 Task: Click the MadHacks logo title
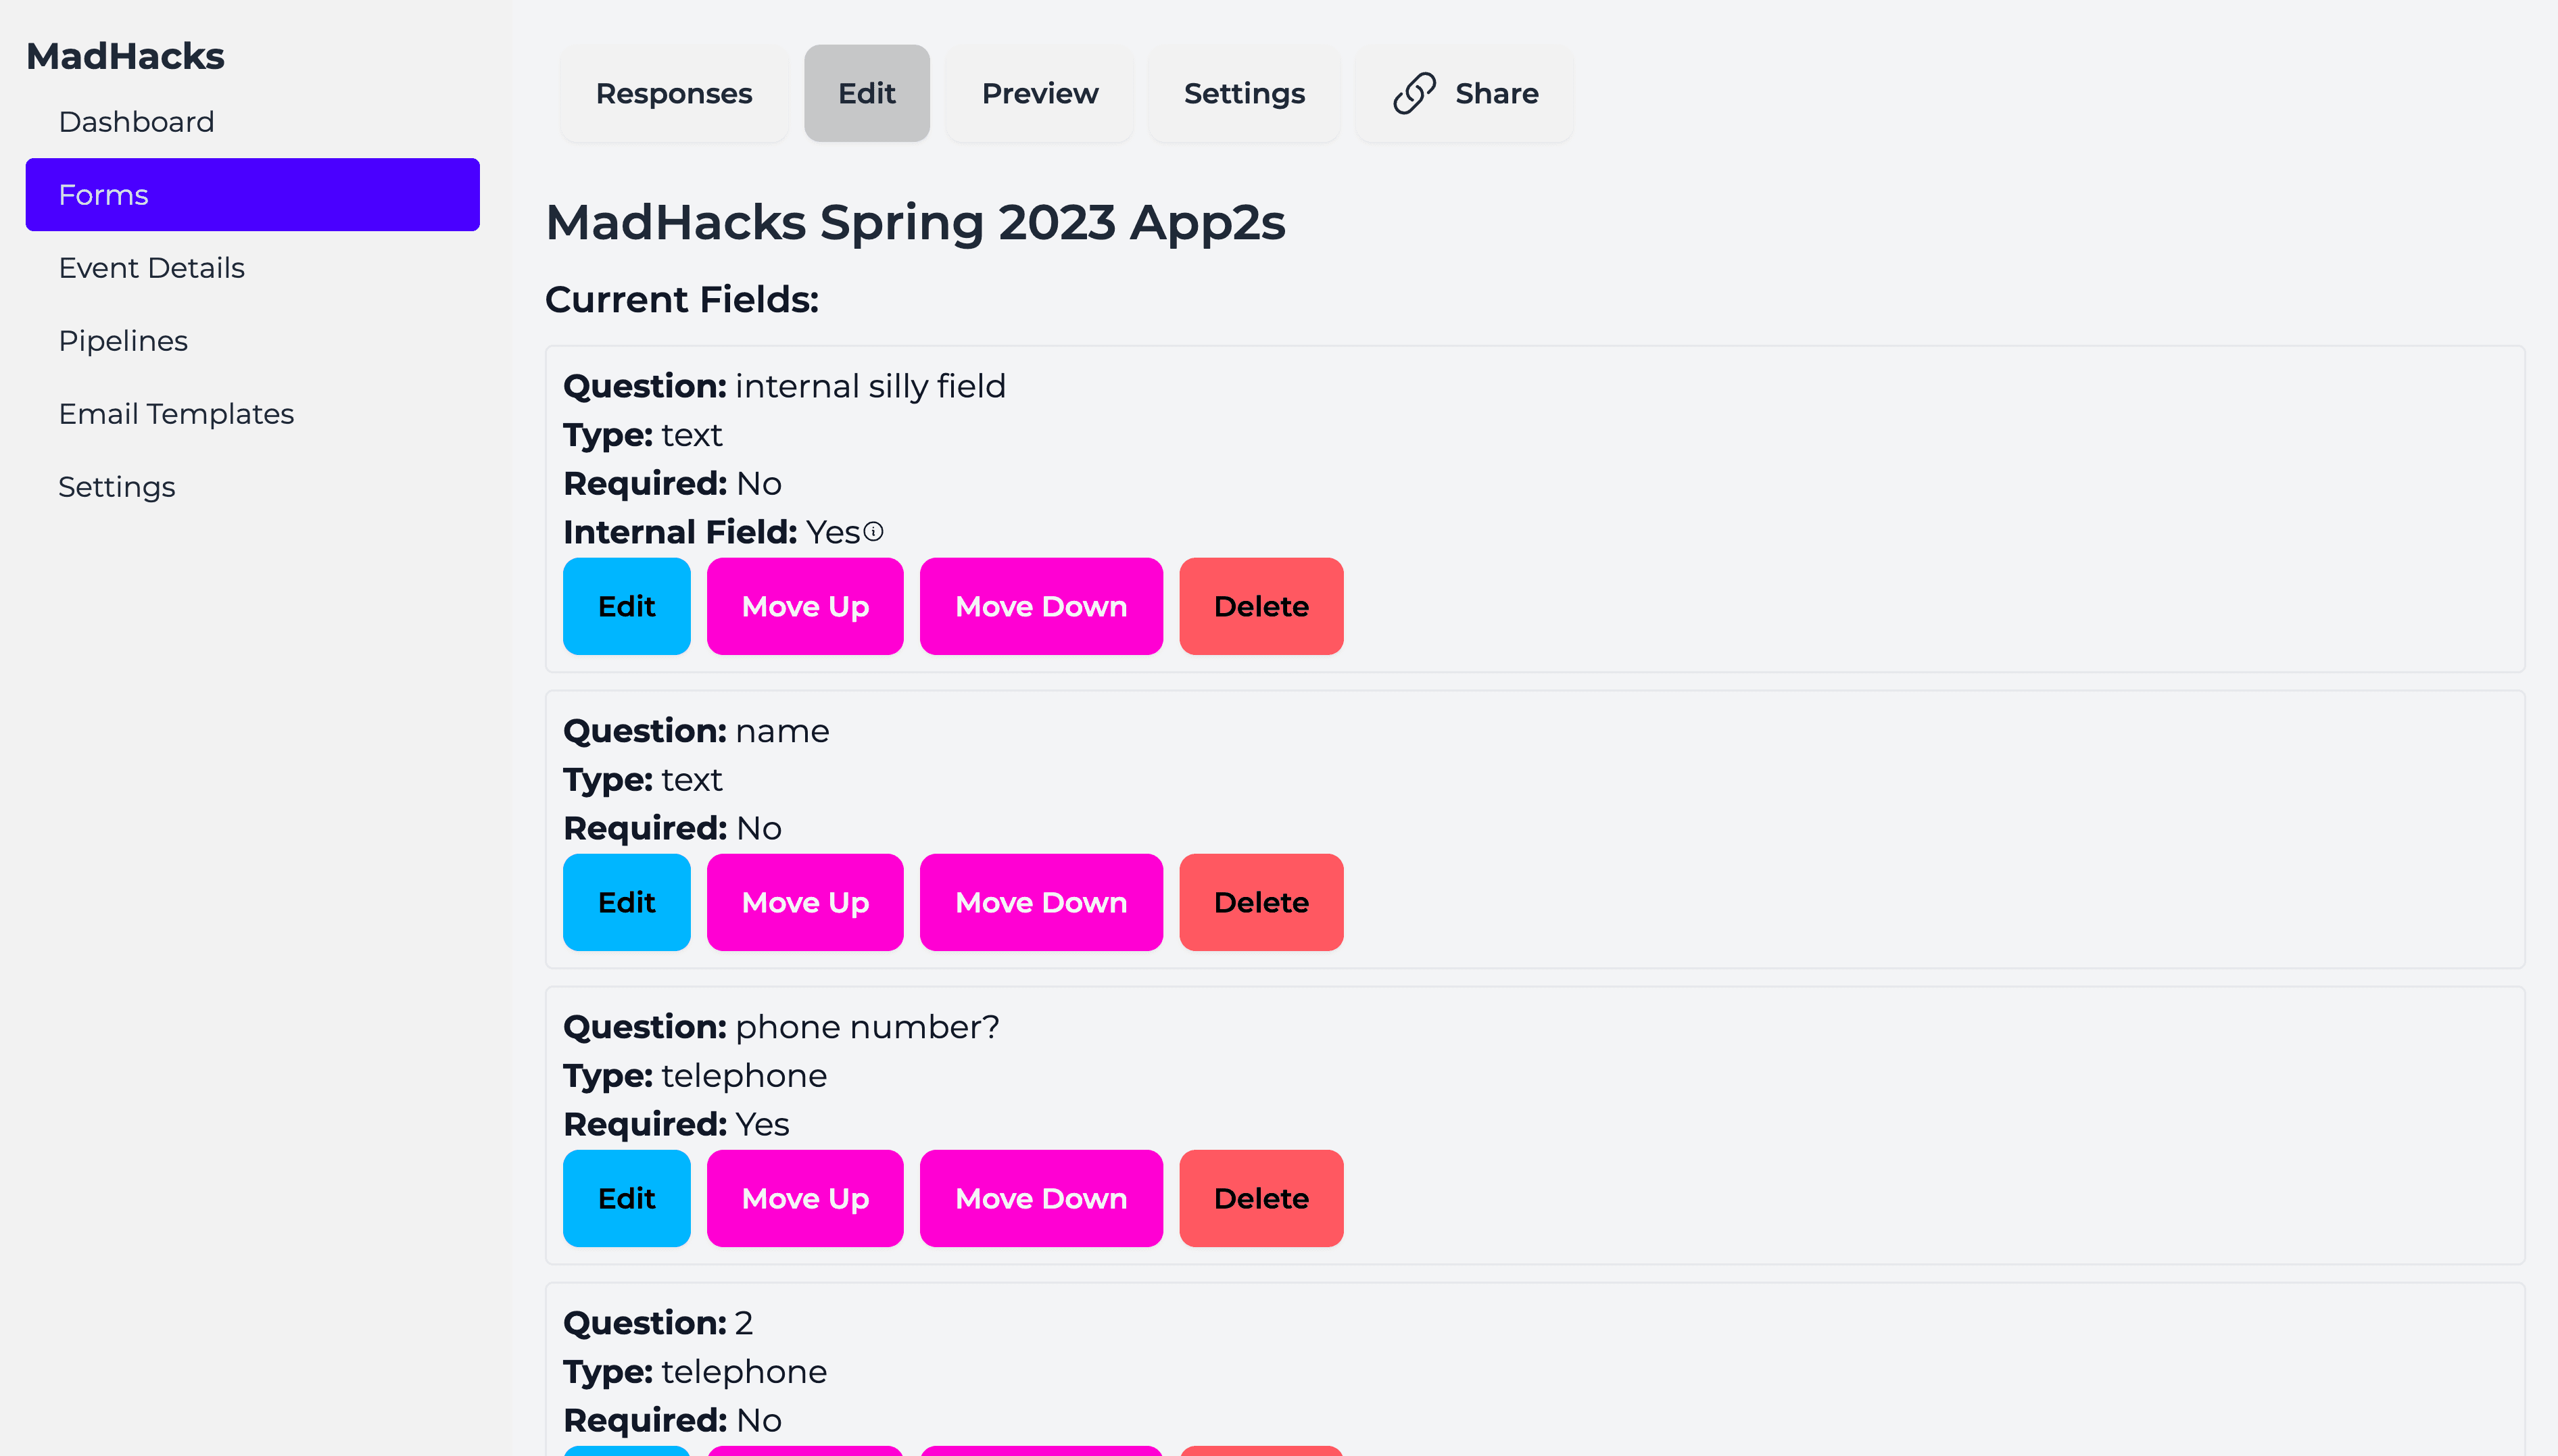(x=125, y=56)
